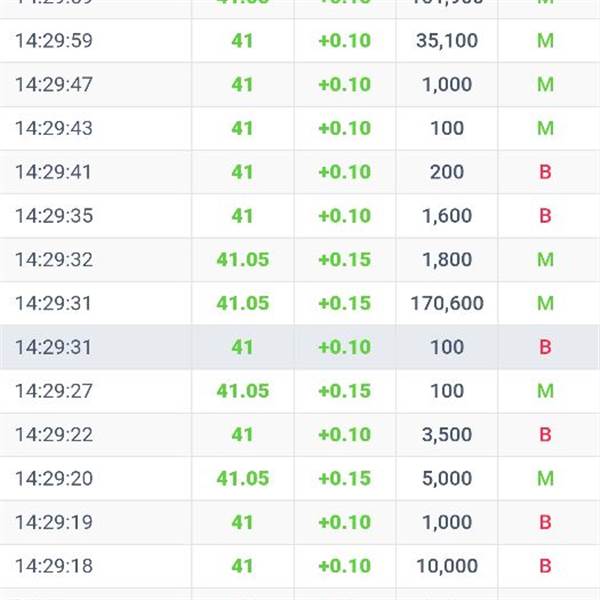
Task: Click +0.15 change at 14:29:20
Action: 345,479
